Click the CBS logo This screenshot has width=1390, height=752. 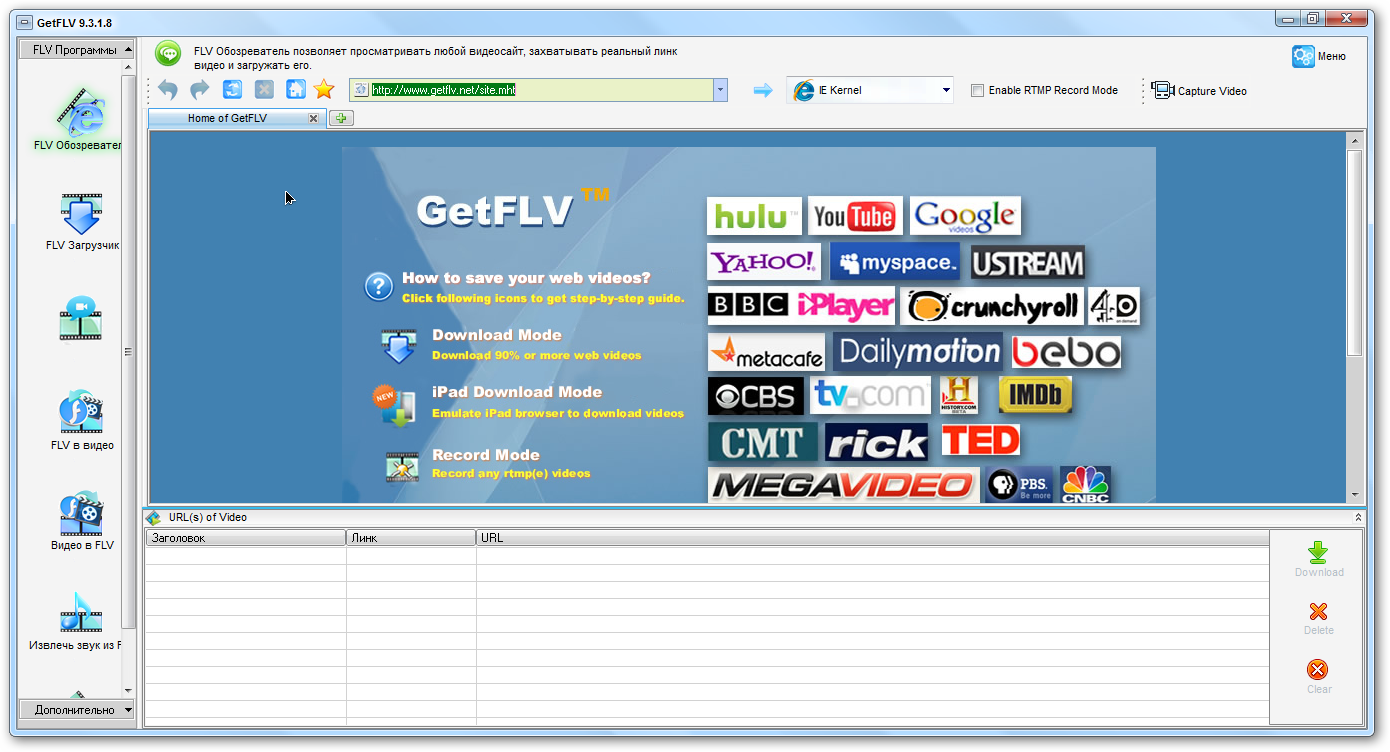(755, 396)
